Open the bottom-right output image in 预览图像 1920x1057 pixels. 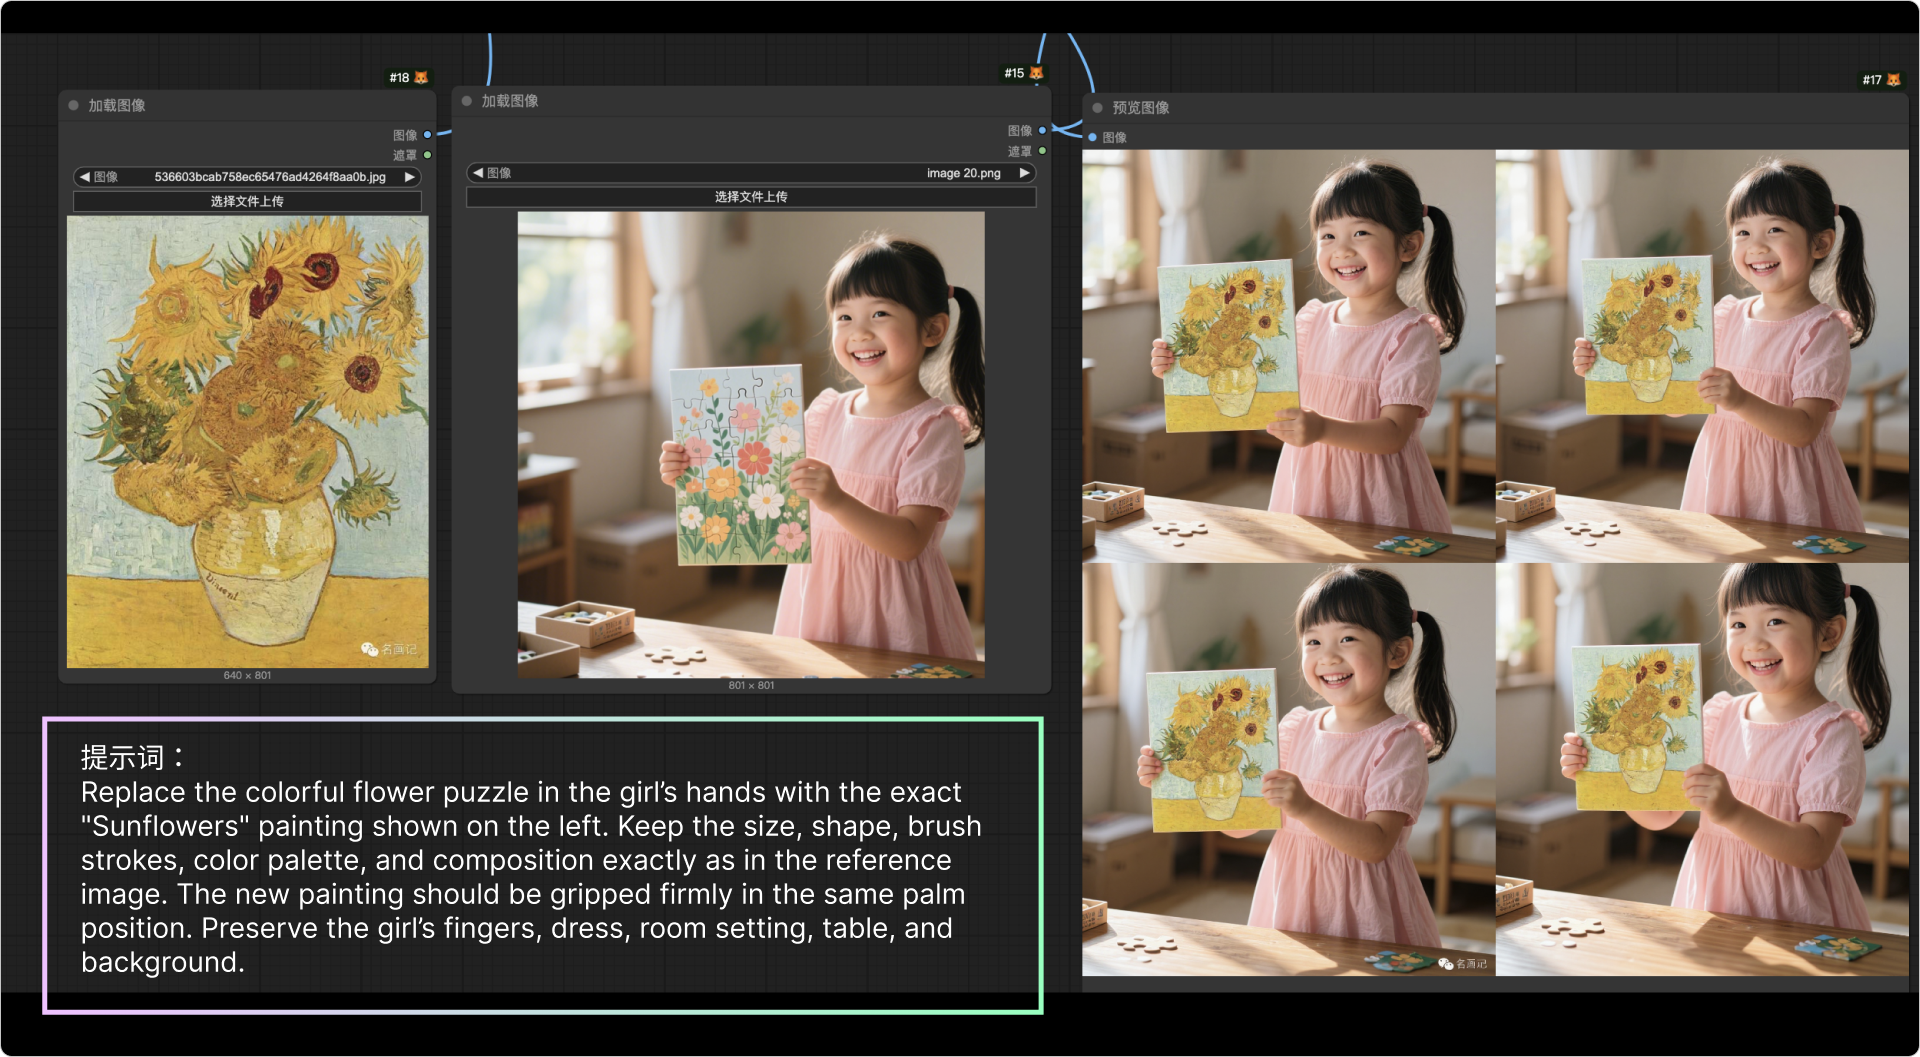click(x=1702, y=769)
